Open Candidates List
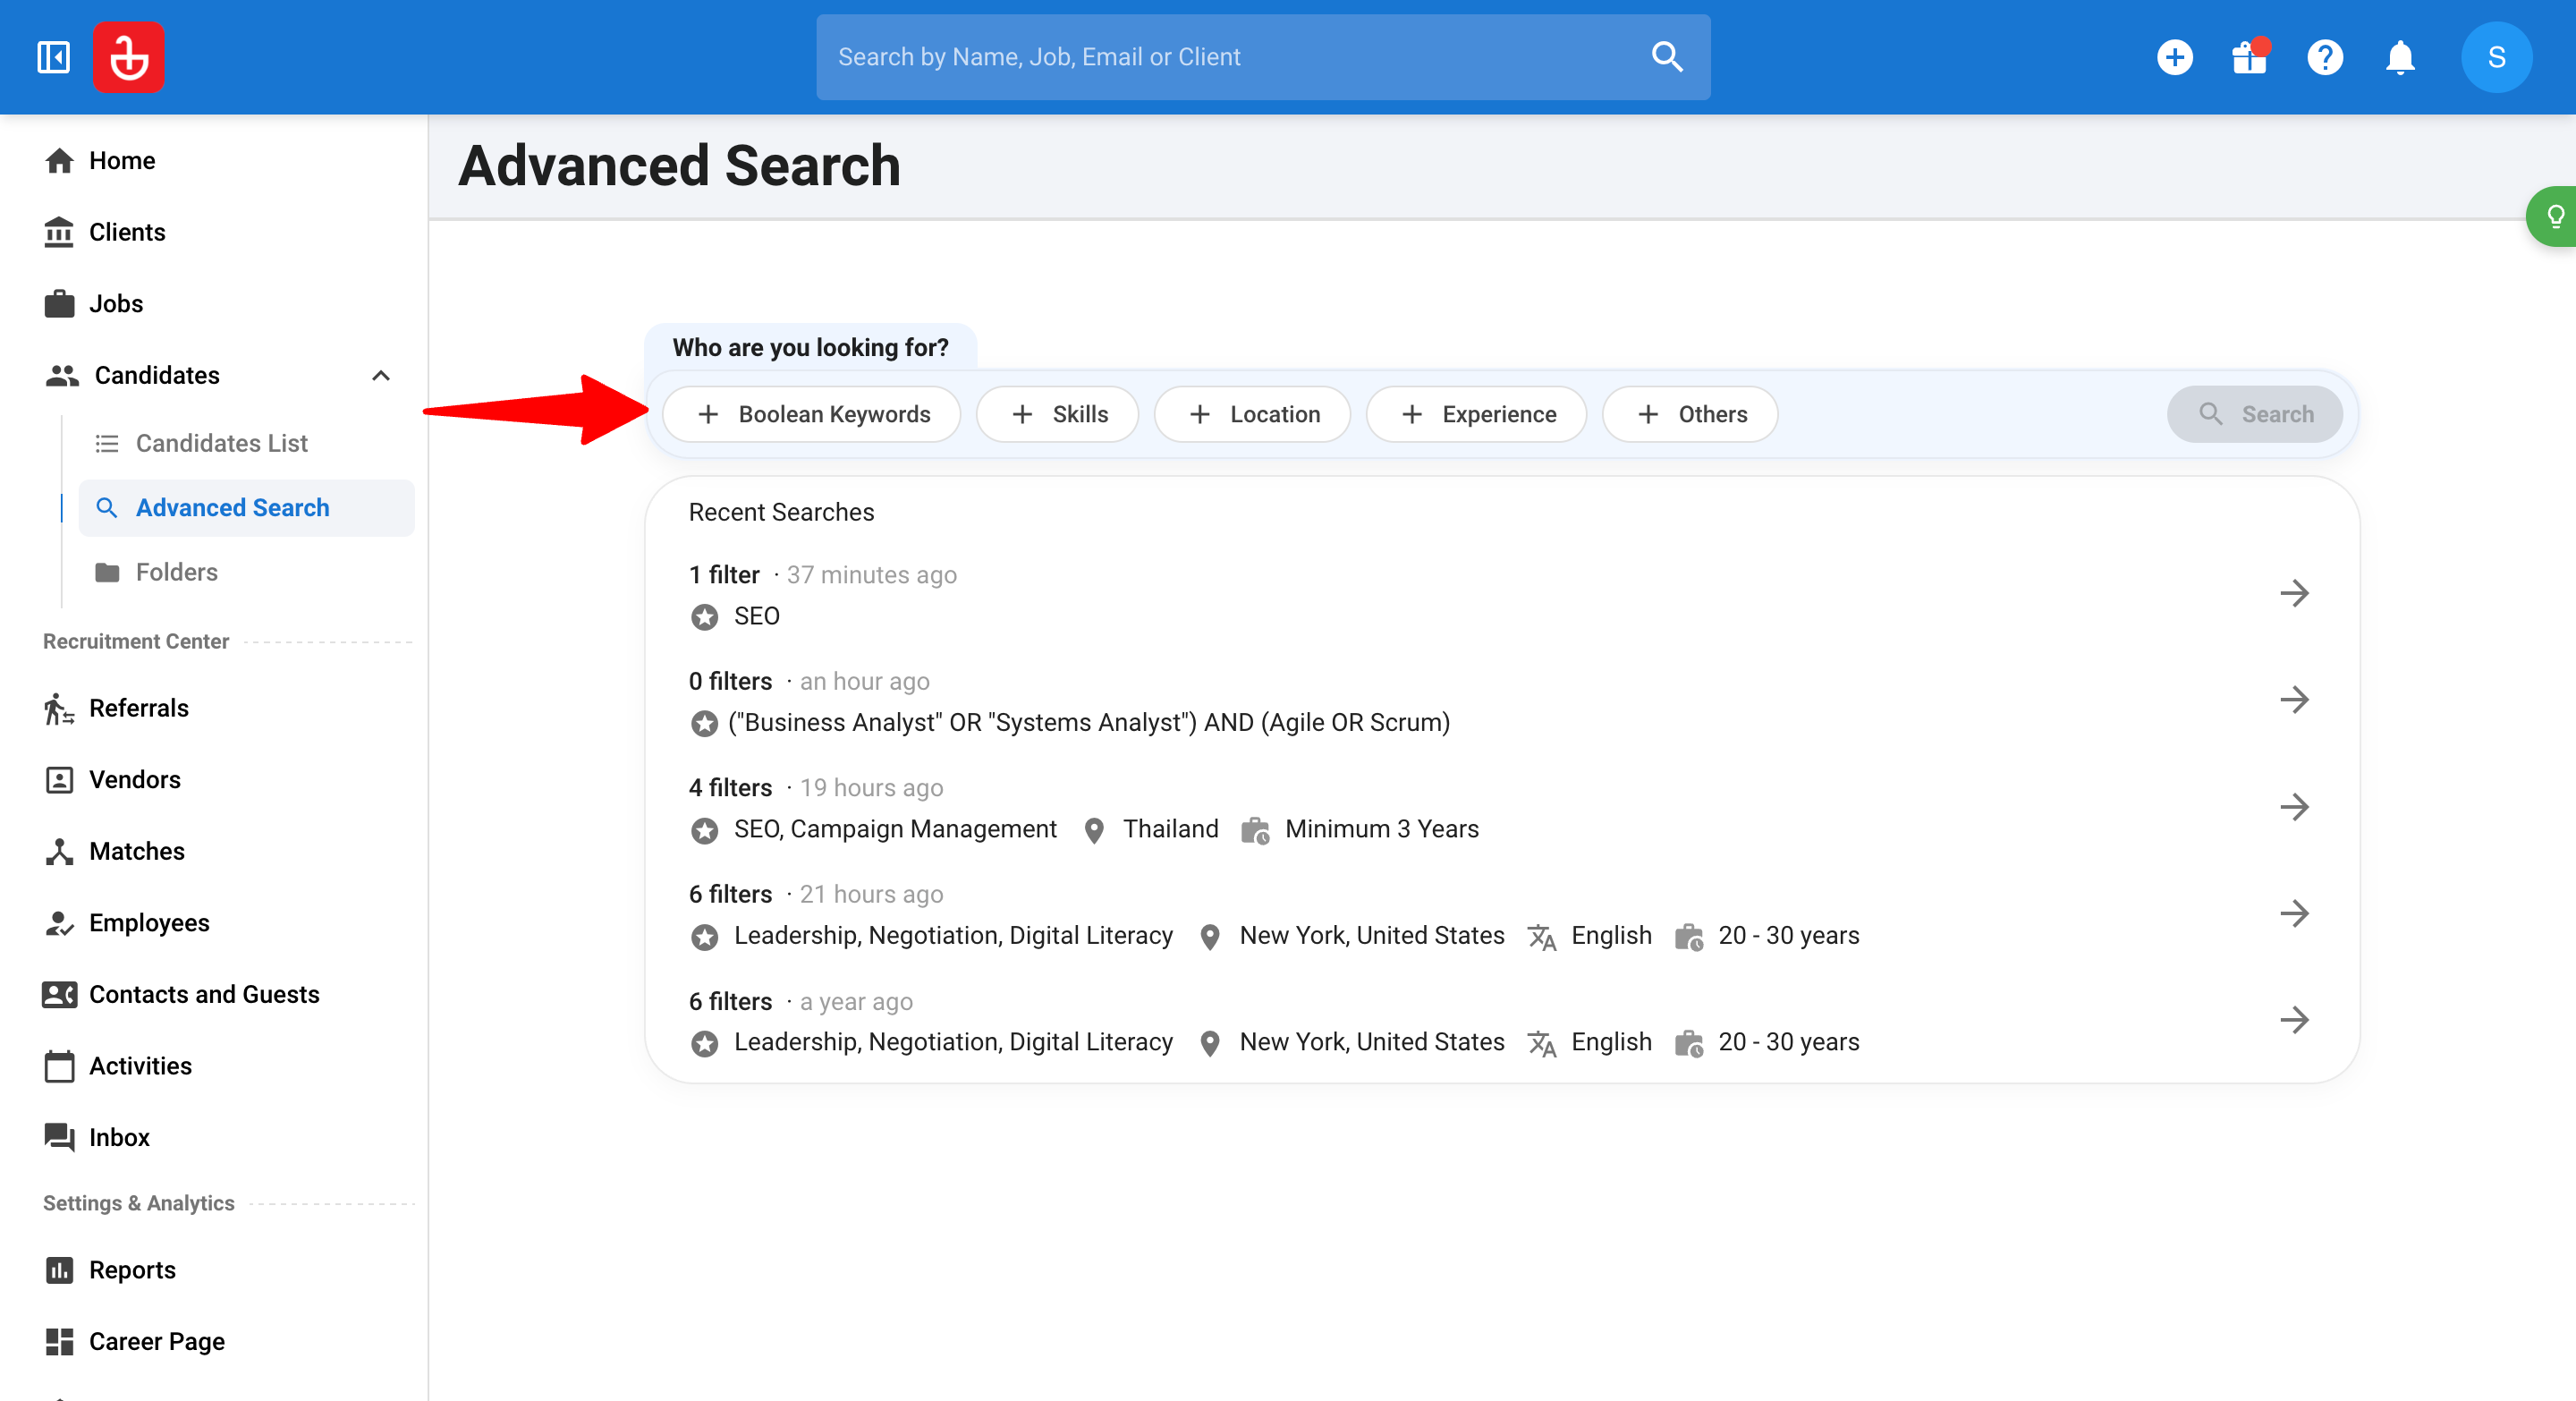The height and width of the screenshot is (1401, 2576). pyautogui.click(x=246, y=443)
